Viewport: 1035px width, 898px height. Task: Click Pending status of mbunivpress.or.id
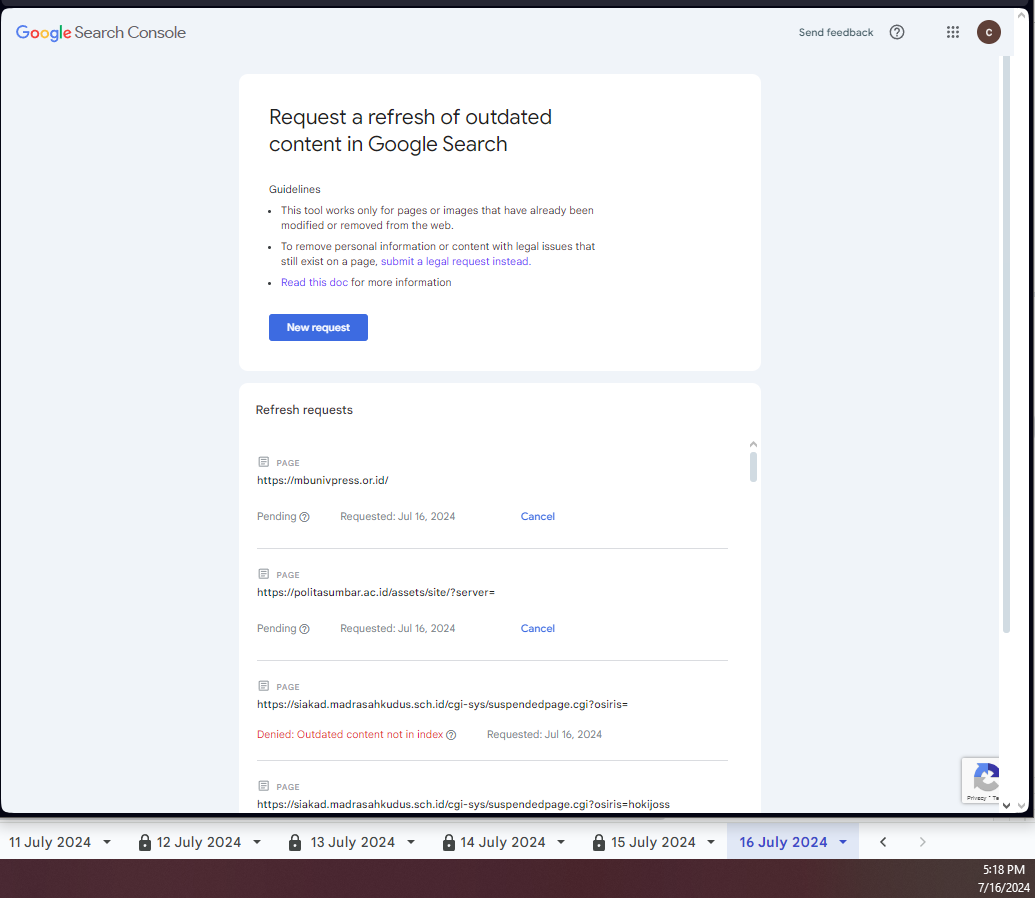(x=277, y=516)
